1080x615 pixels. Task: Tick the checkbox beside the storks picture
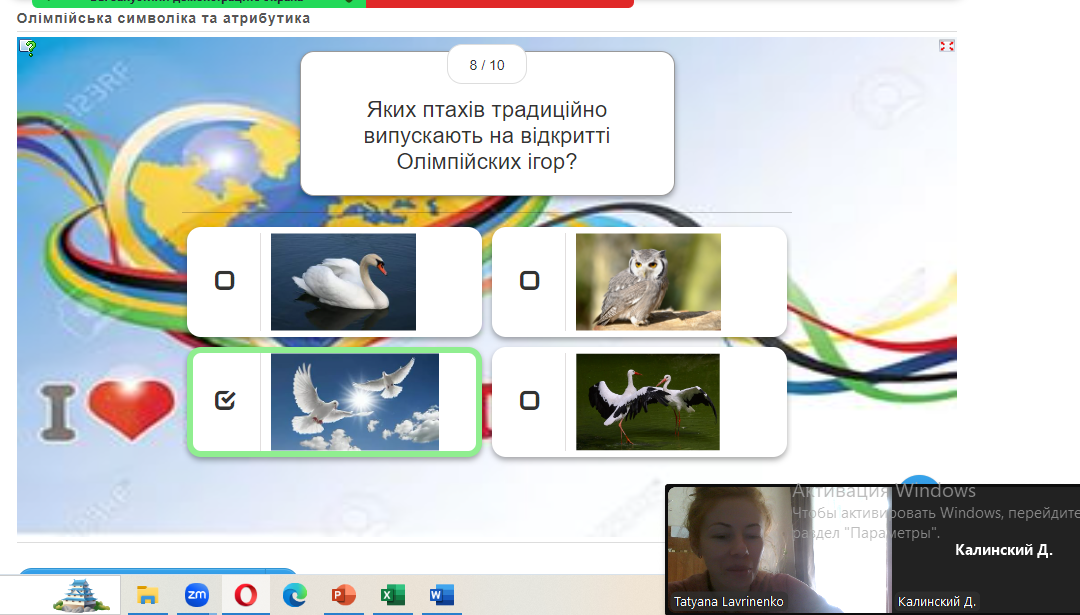pos(529,400)
